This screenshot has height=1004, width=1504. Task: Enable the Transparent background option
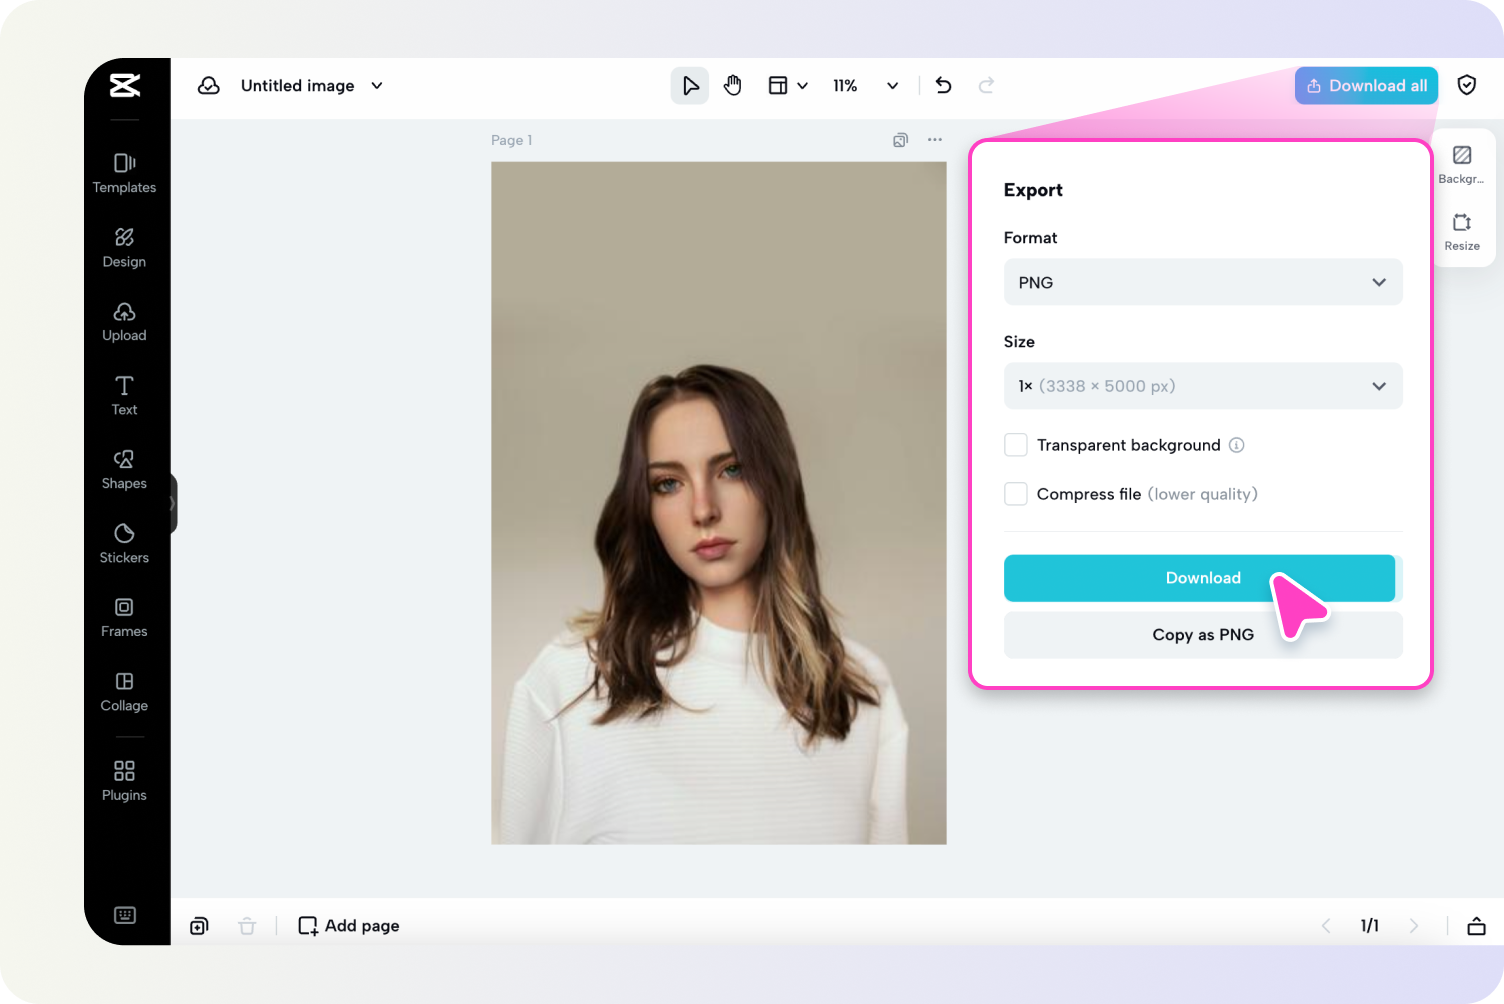pyautogui.click(x=1015, y=444)
